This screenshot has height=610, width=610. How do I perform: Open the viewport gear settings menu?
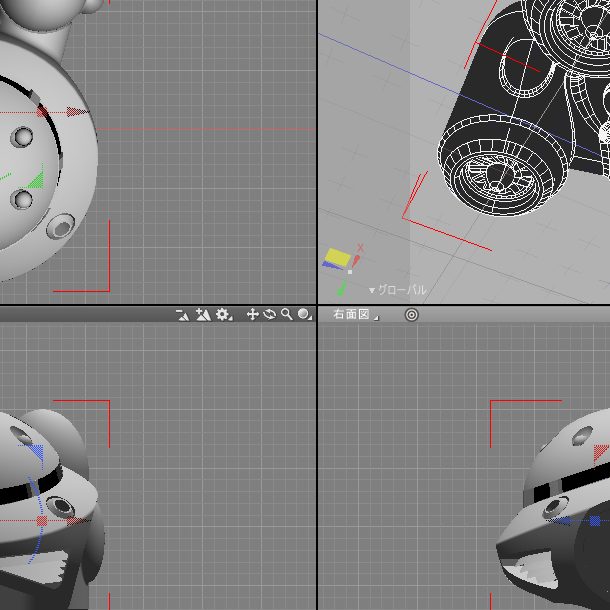pyautogui.click(x=223, y=314)
